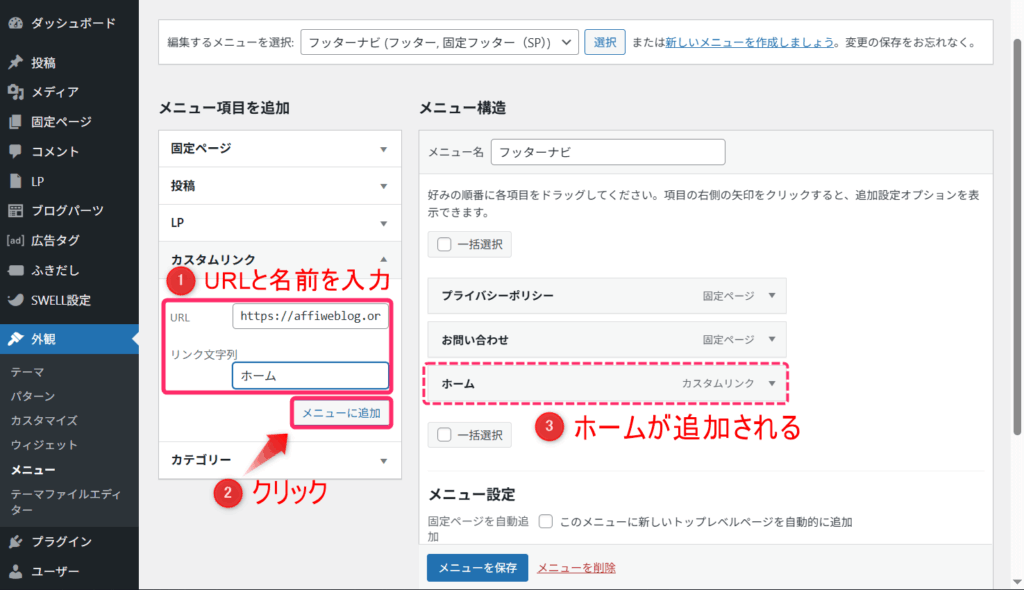Click the リンク文字列 field containing ホーム
Image resolution: width=1024 pixels, height=590 pixels.
310,376
